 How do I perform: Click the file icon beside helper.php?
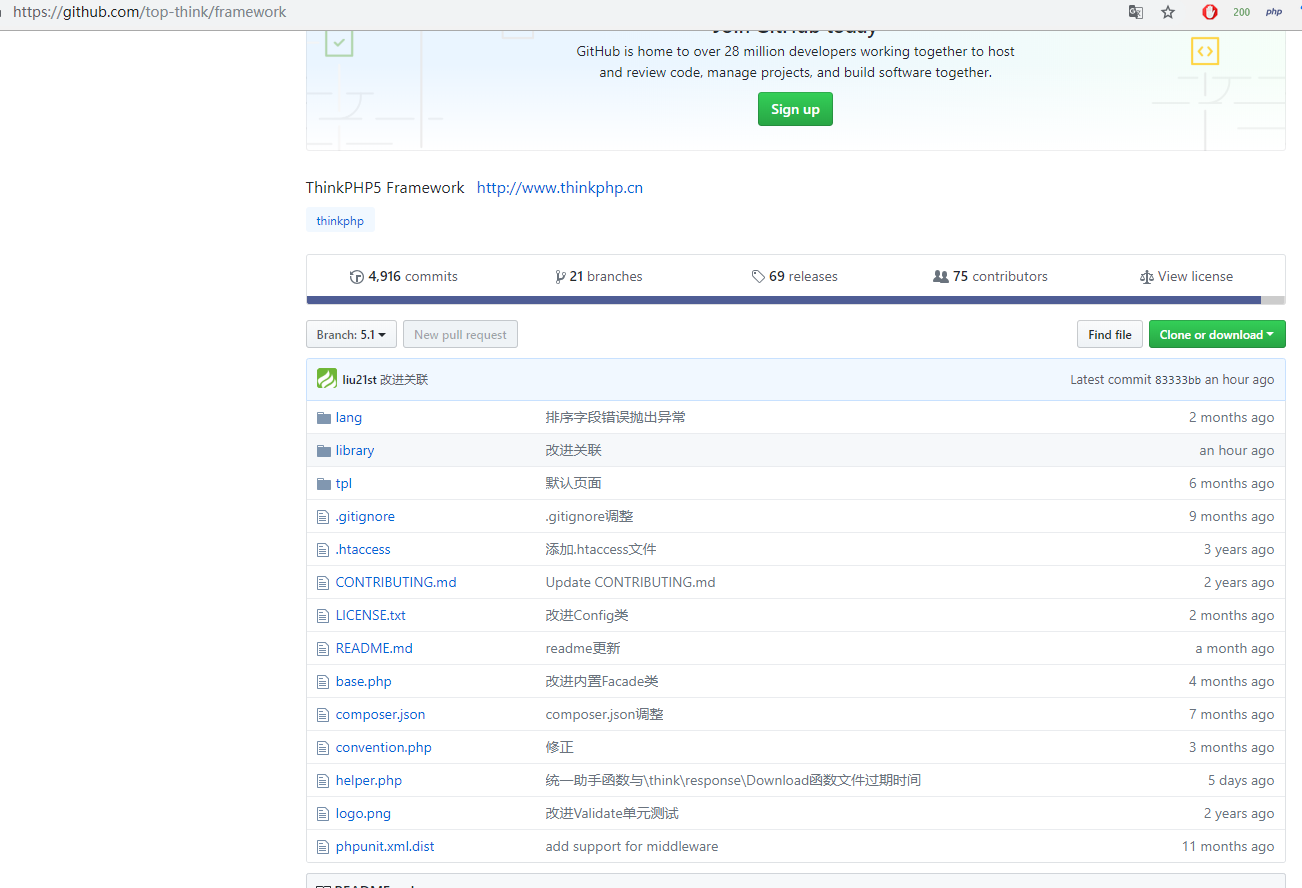point(322,781)
